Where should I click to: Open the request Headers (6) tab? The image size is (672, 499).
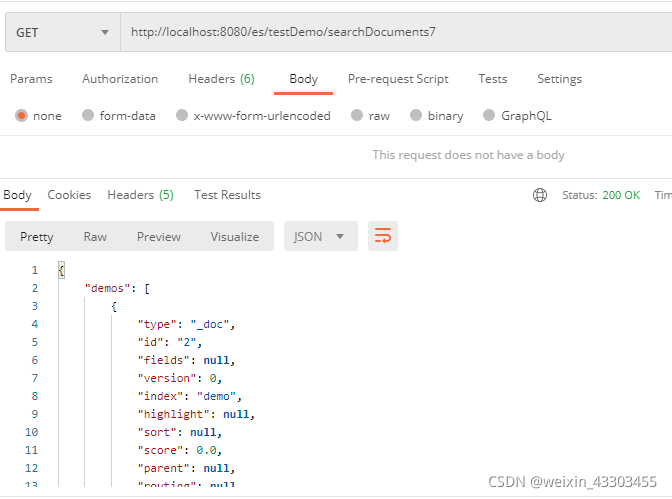[x=221, y=79]
